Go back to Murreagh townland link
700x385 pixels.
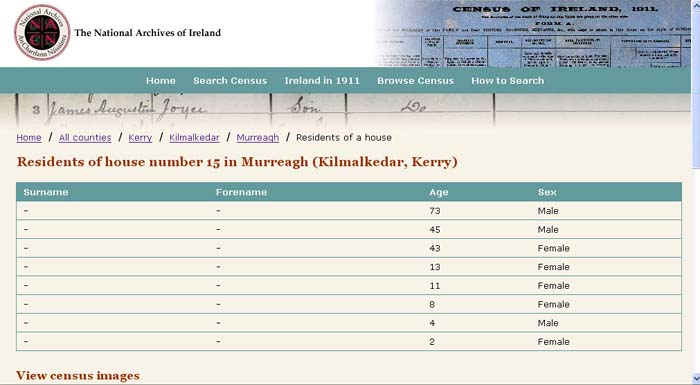point(258,138)
